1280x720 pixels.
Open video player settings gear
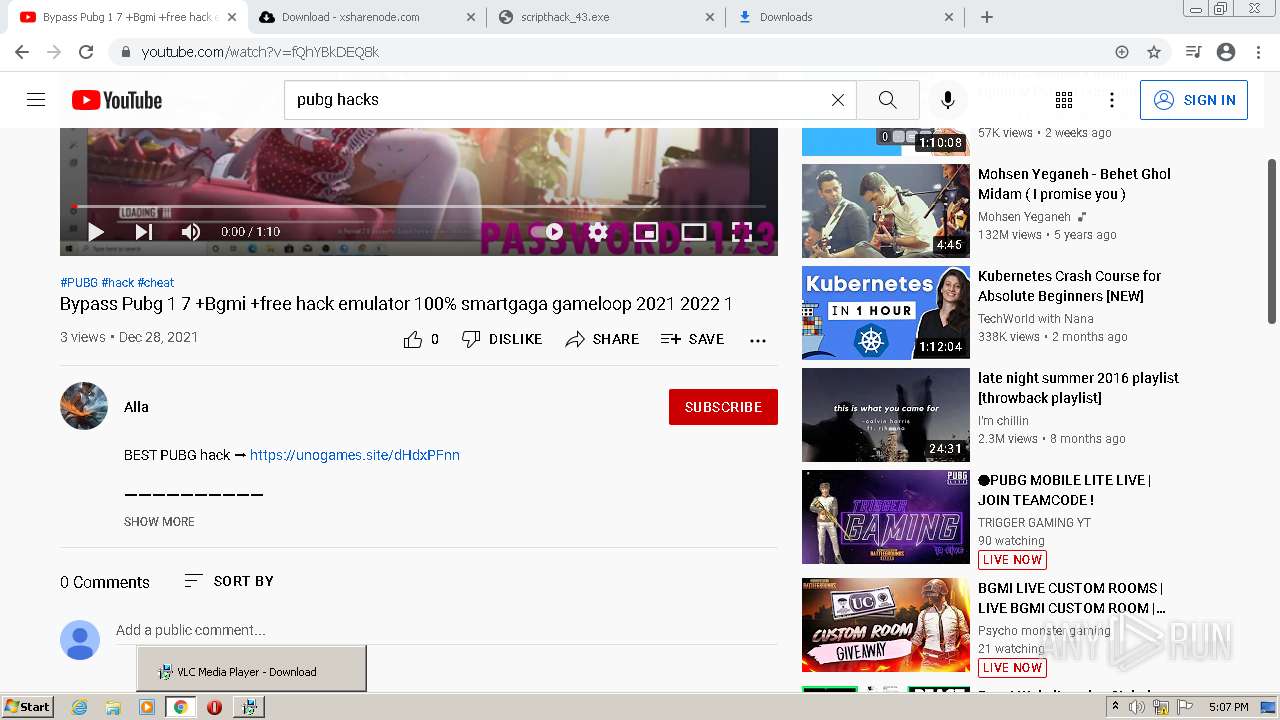(598, 232)
